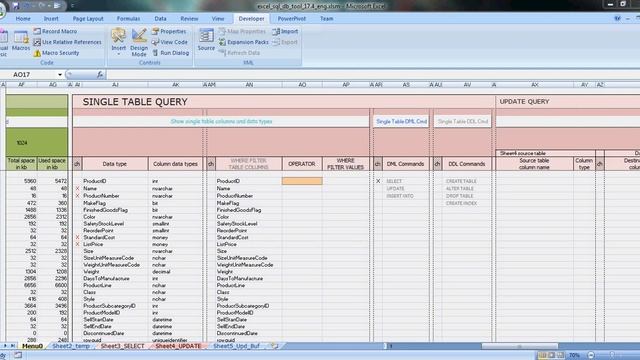Click MakeFlag in WHERE filter columns
This screenshot has height=360, width=640.
pyautogui.click(x=228, y=203)
